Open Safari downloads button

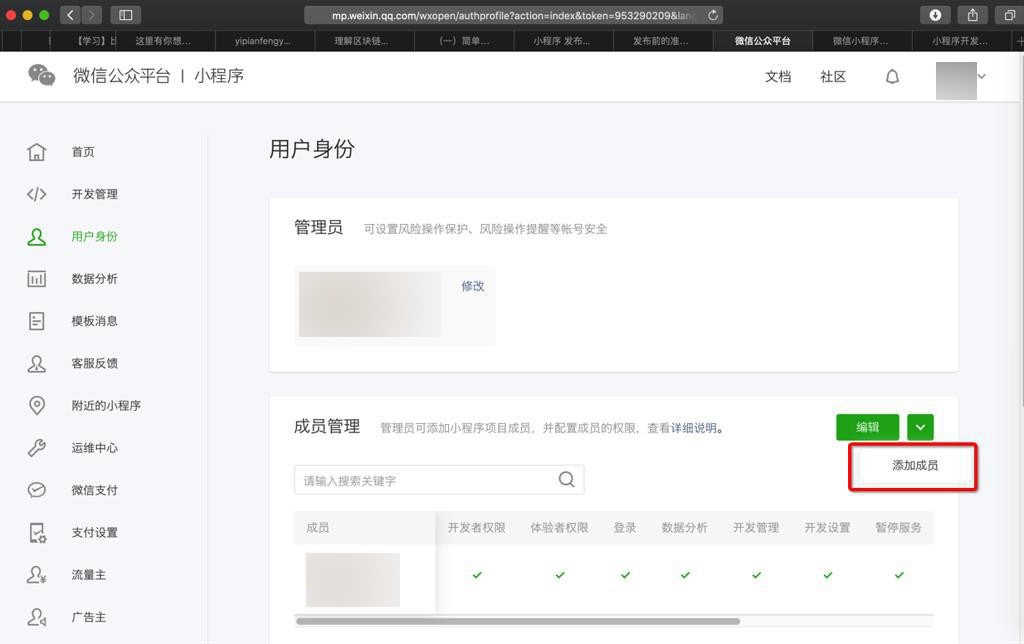tap(935, 15)
